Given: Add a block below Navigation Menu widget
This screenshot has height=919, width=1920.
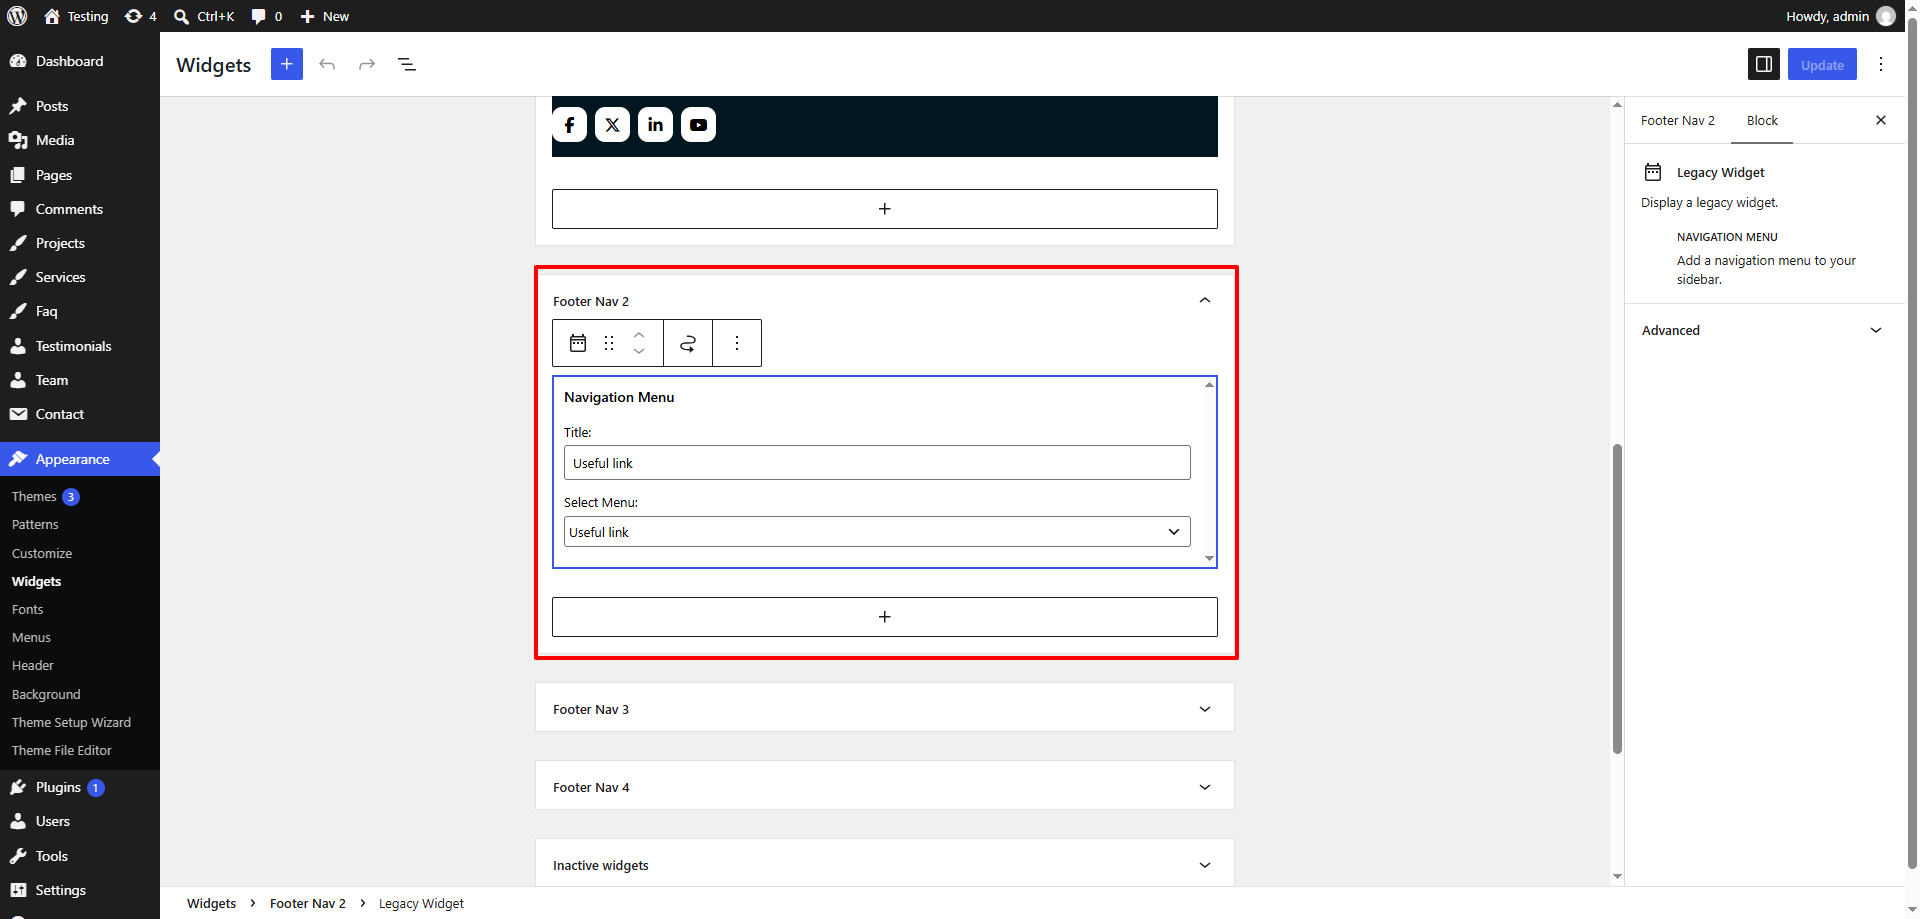Looking at the screenshot, I should pyautogui.click(x=885, y=617).
